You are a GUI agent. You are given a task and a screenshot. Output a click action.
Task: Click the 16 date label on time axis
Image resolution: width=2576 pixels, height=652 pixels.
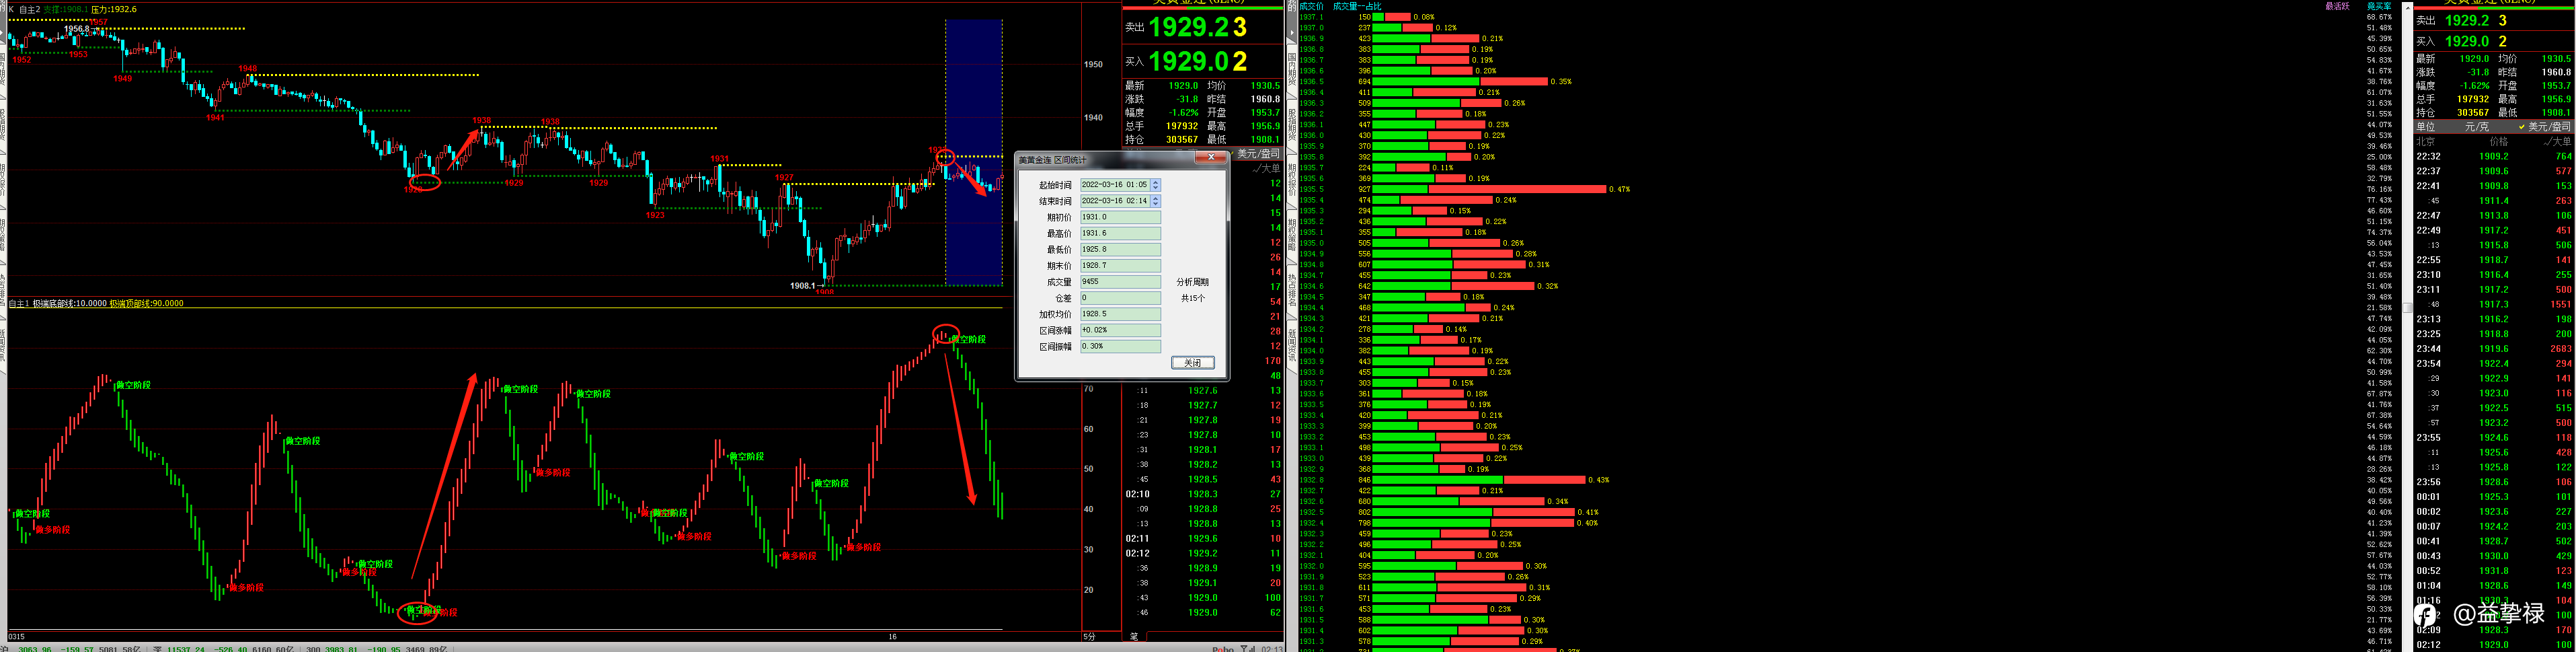pos(893,636)
